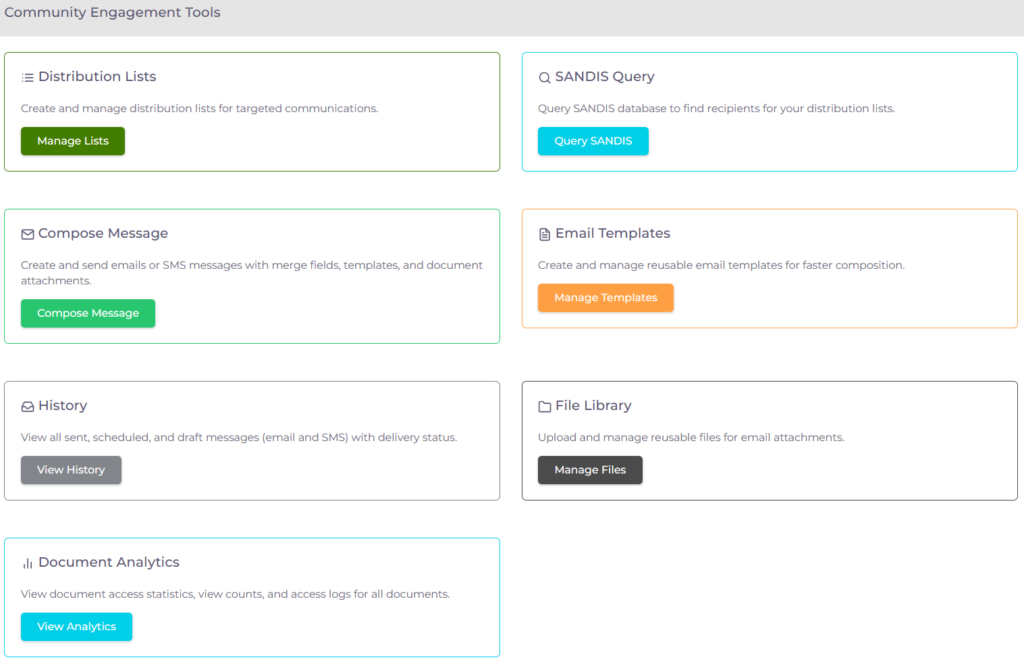Click the View Analytics button
This screenshot has height=666, width=1024.
[x=76, y=627]
